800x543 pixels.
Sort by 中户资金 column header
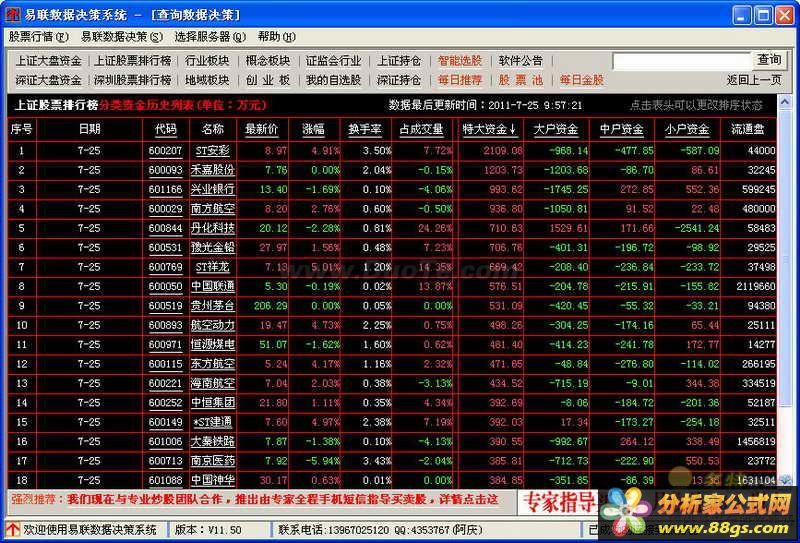click(622, 129)
